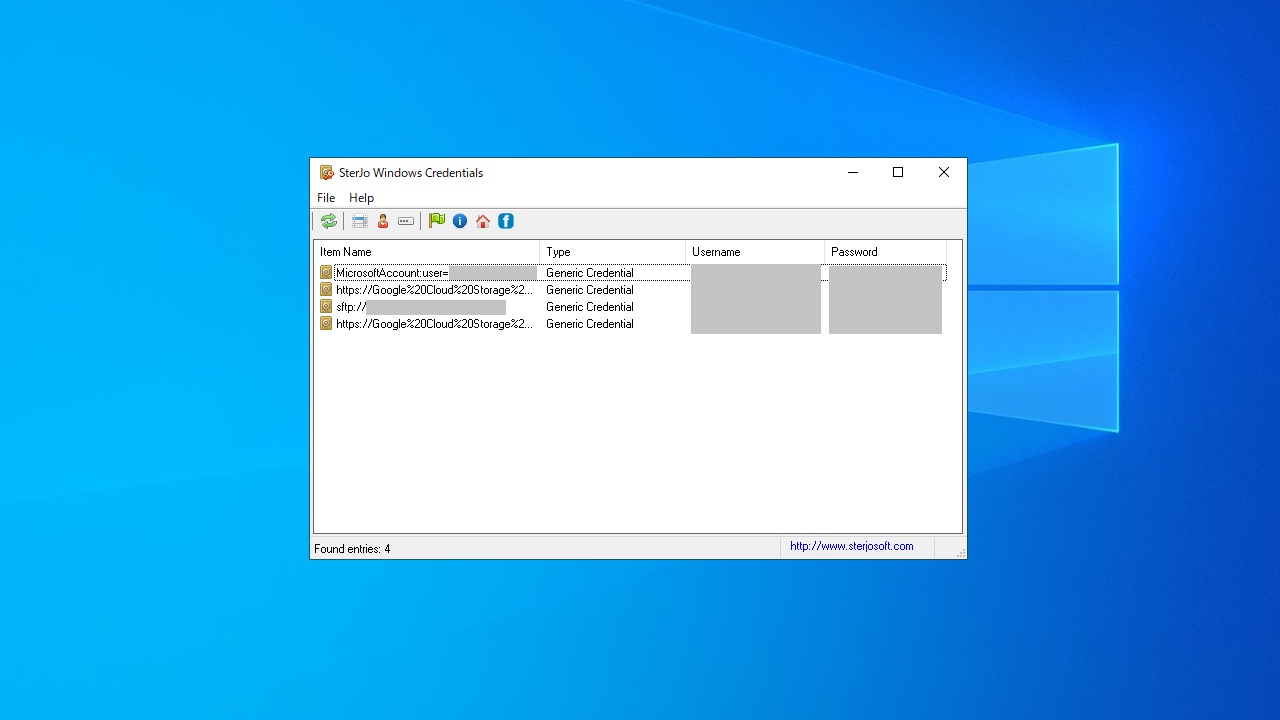Click the password dots field toolbar icon
Viewport: 1280px width, 720px height.
click(406, 221)
